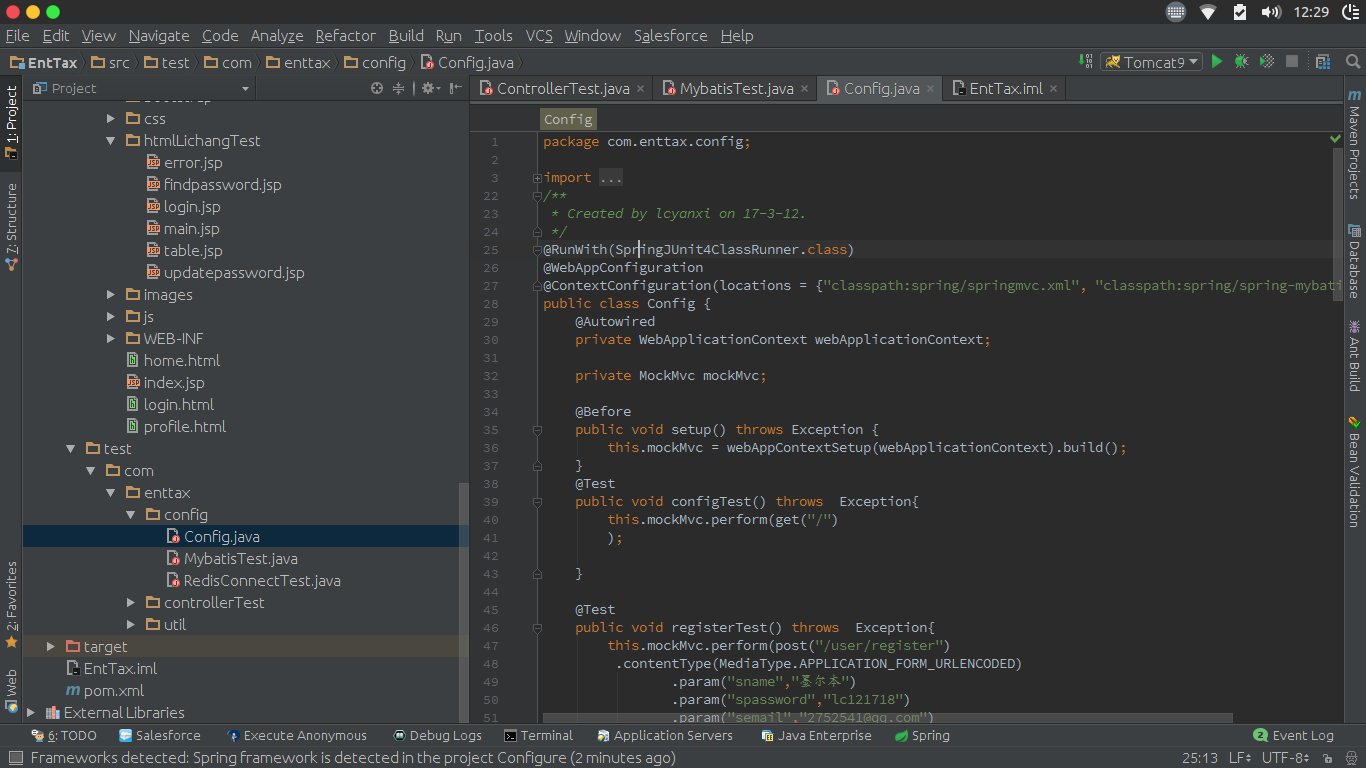Click the search magnifier icon in toolbar
This screenshot has height=768, width=1366.
1351,62
